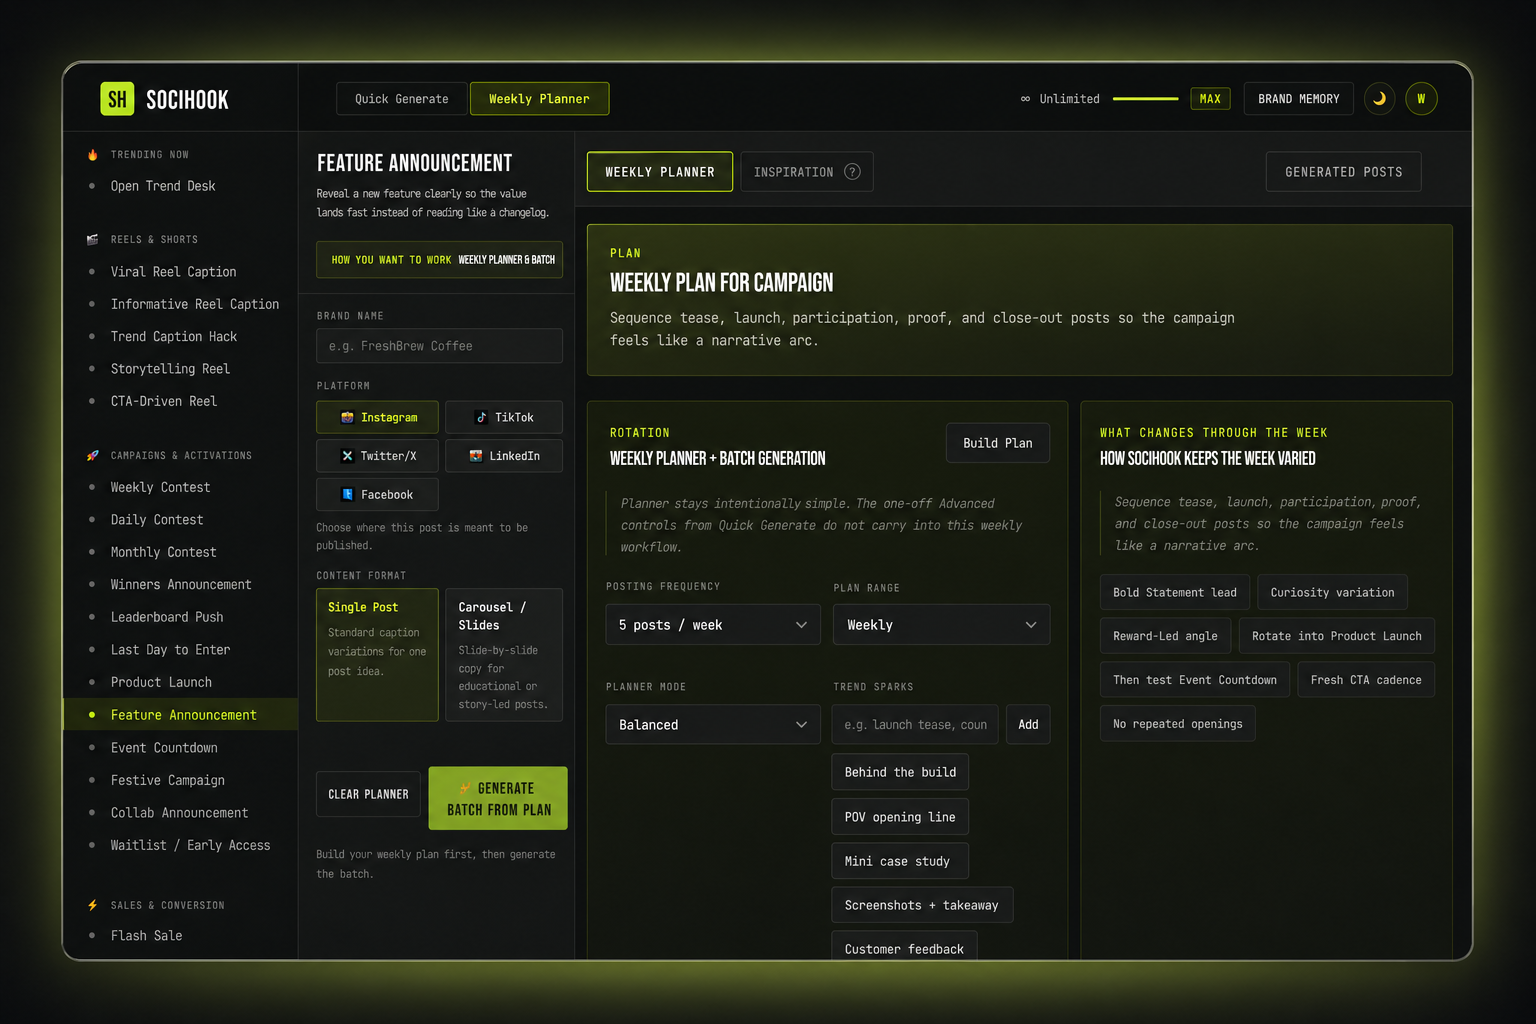
Task: Click the Trending Now flame icon
Action: coord(93,155)
